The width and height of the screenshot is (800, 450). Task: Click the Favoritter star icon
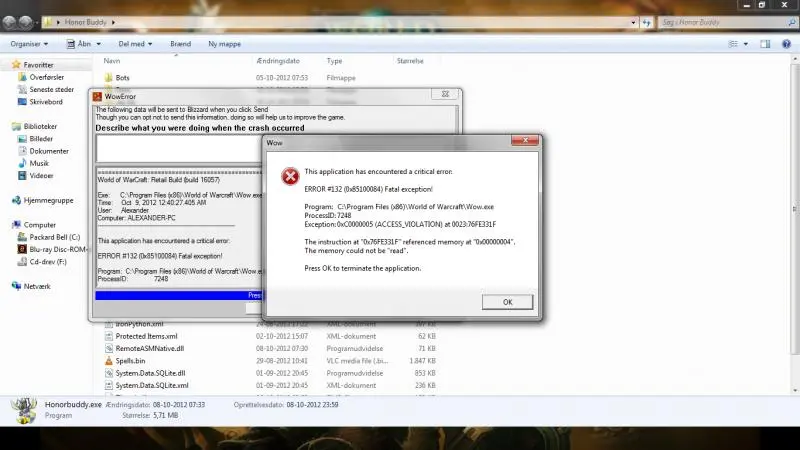click(16, 64)
